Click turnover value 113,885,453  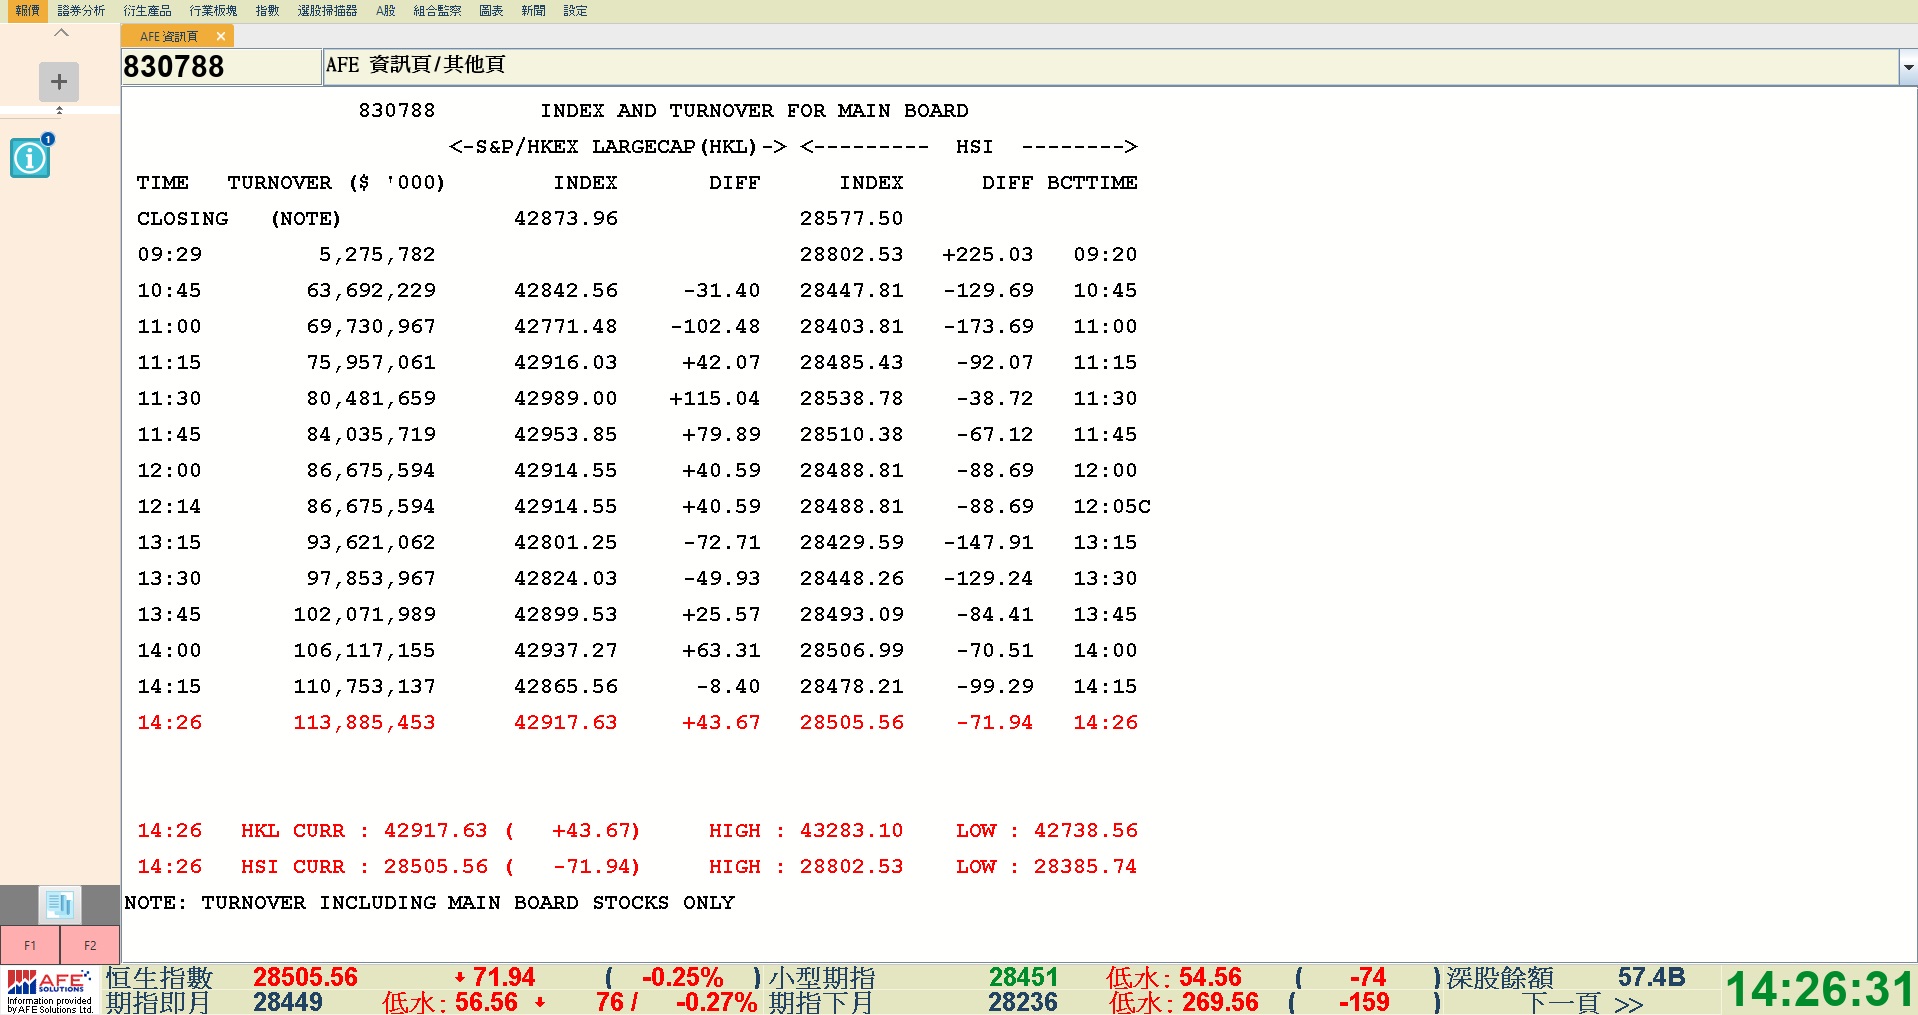point(364,722)
